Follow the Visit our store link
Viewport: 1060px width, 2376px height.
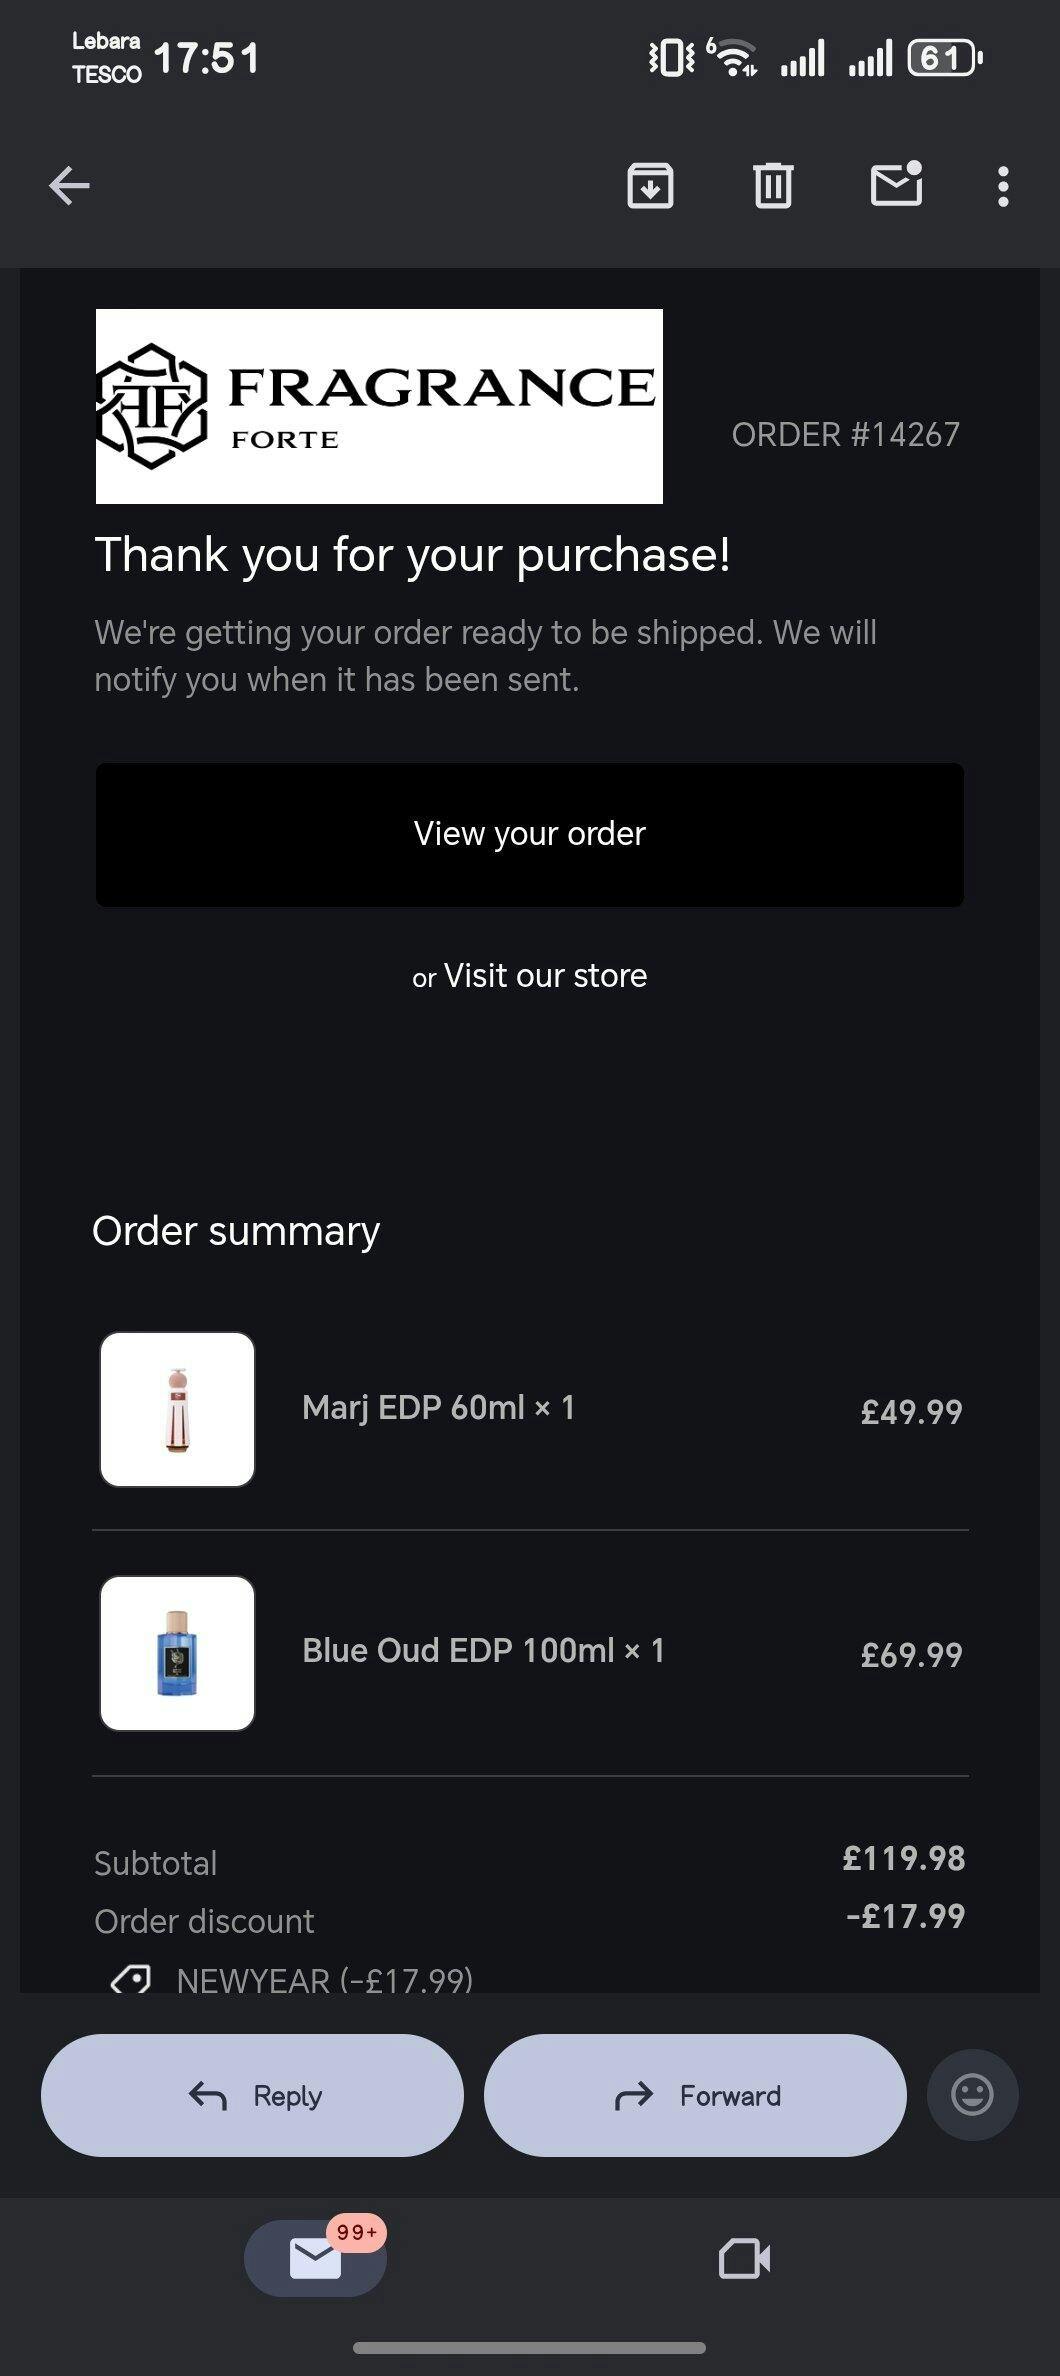(x=545, y=976)
